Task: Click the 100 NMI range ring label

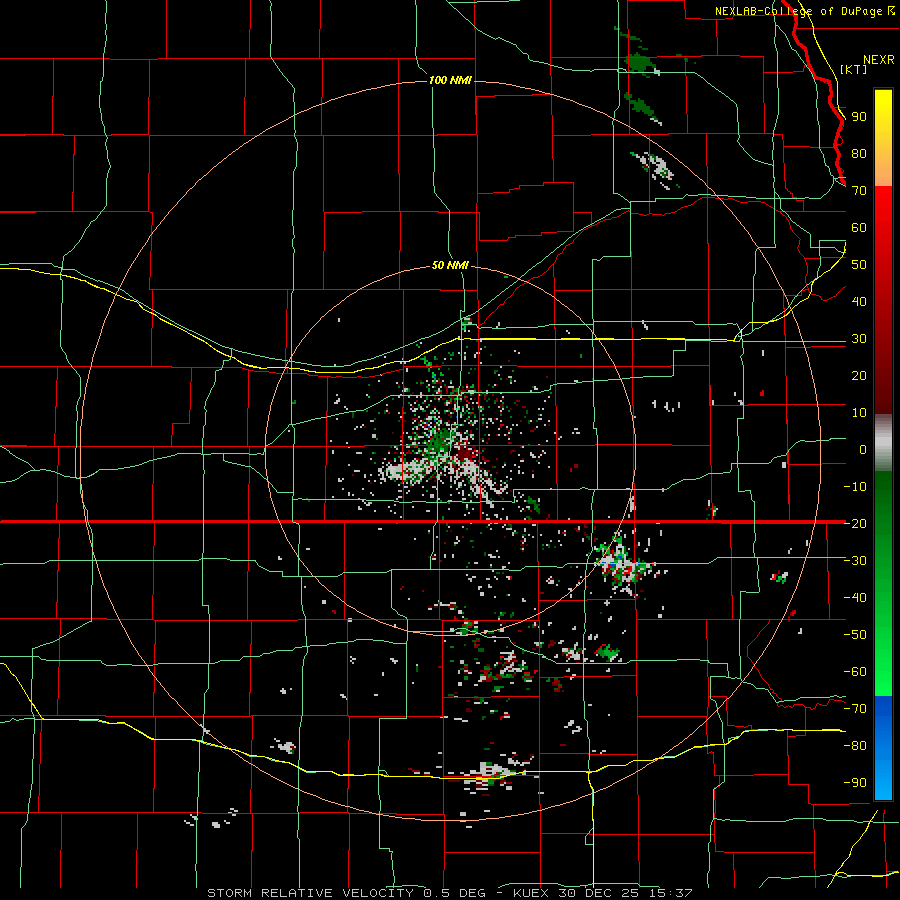Action: click(450, 80)
